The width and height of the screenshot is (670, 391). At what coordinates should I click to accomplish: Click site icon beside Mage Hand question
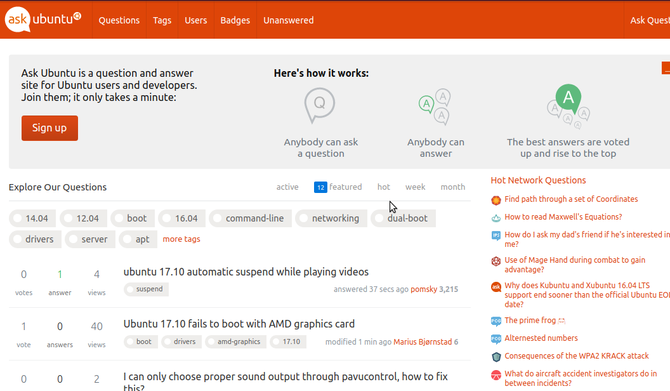point(496,261)
